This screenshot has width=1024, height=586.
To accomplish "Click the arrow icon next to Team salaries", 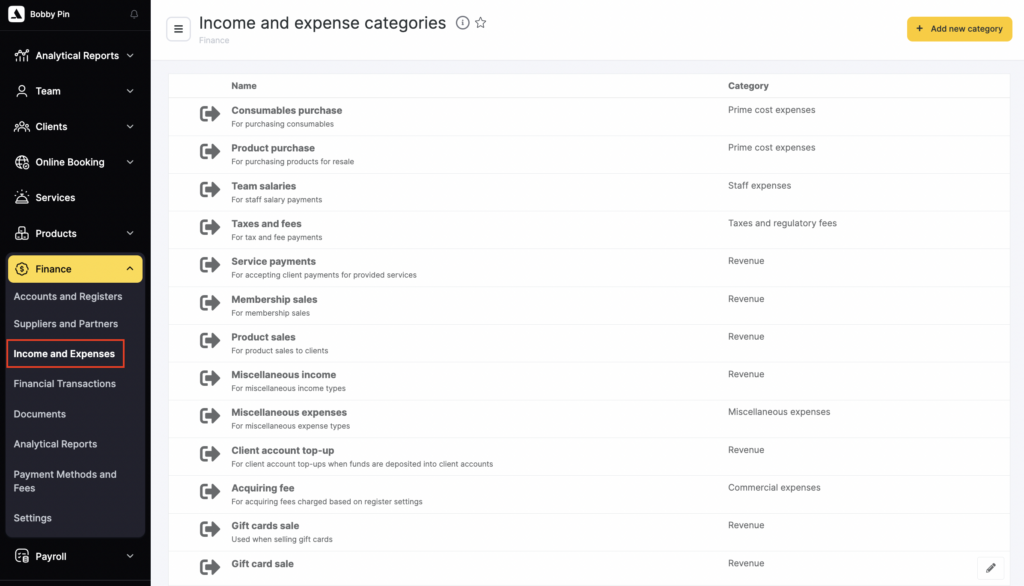I will (x=209, y=190).
